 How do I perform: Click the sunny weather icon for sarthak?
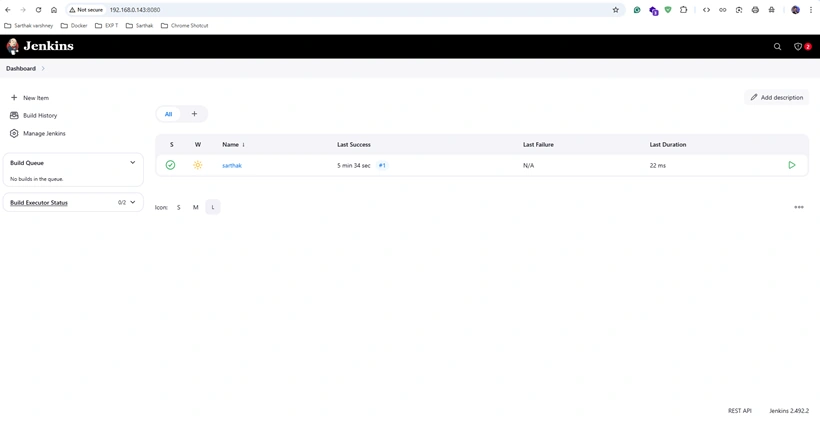pyautogui.click(x=198, y=165)
